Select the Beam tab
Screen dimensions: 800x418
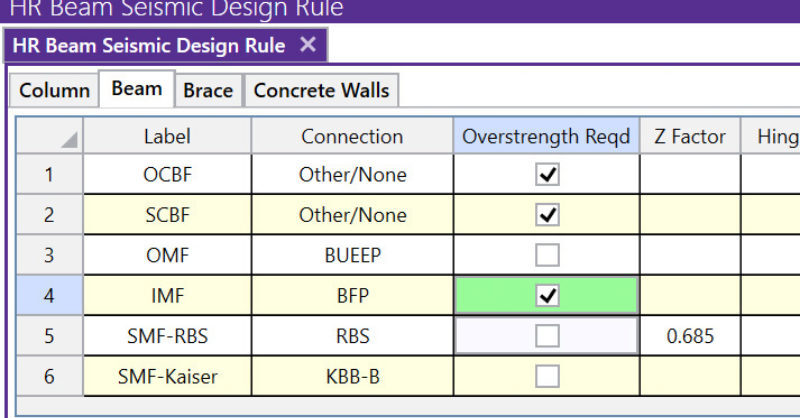137,89
